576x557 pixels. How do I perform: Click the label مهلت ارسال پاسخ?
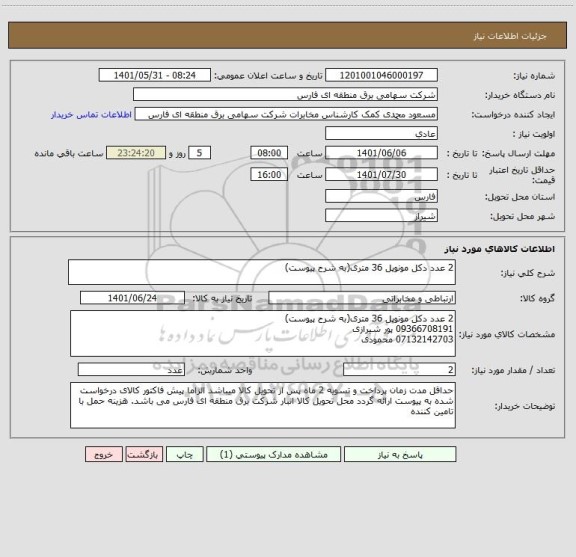tap(518, 153)
